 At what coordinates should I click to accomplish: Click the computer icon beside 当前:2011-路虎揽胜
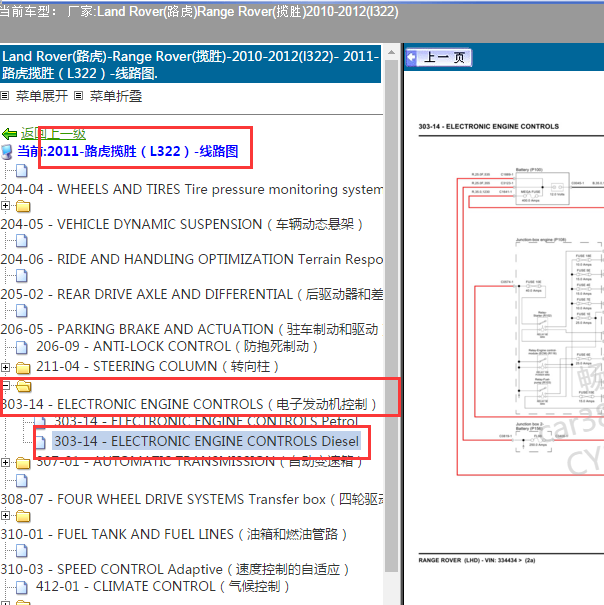click(7, 152)
